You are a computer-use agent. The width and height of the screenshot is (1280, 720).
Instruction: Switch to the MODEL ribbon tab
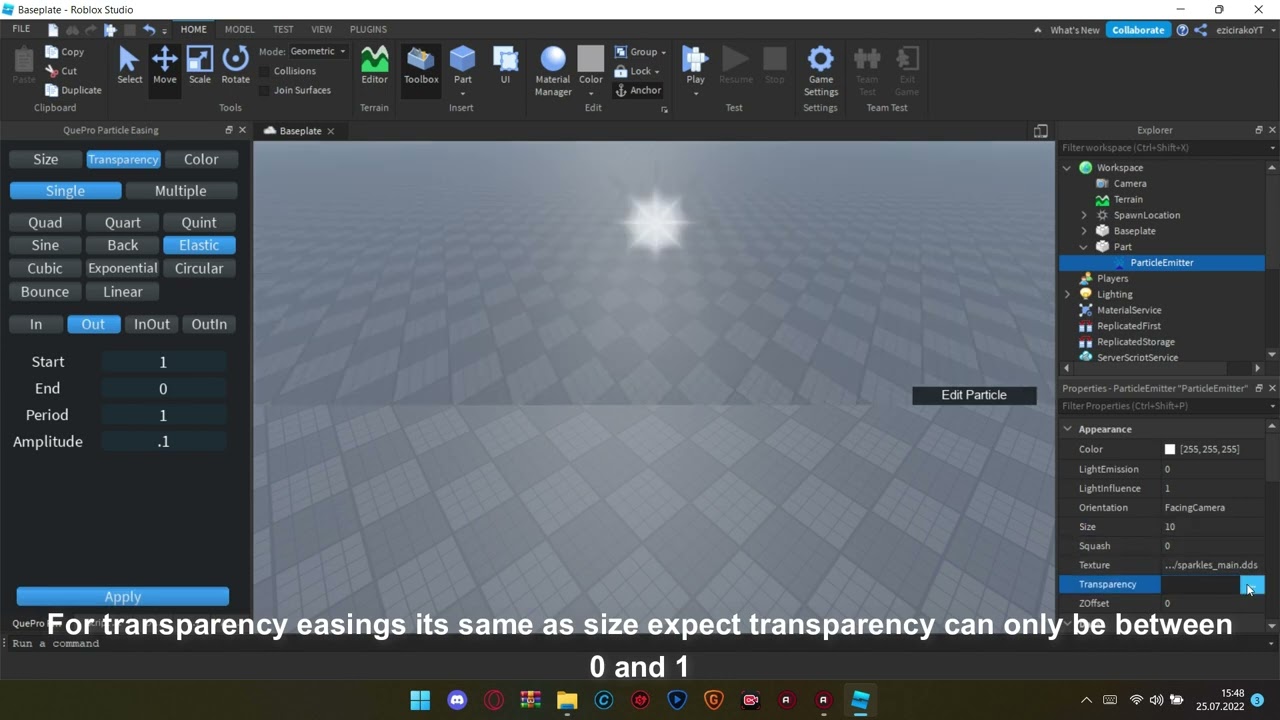tap(239, 29)
